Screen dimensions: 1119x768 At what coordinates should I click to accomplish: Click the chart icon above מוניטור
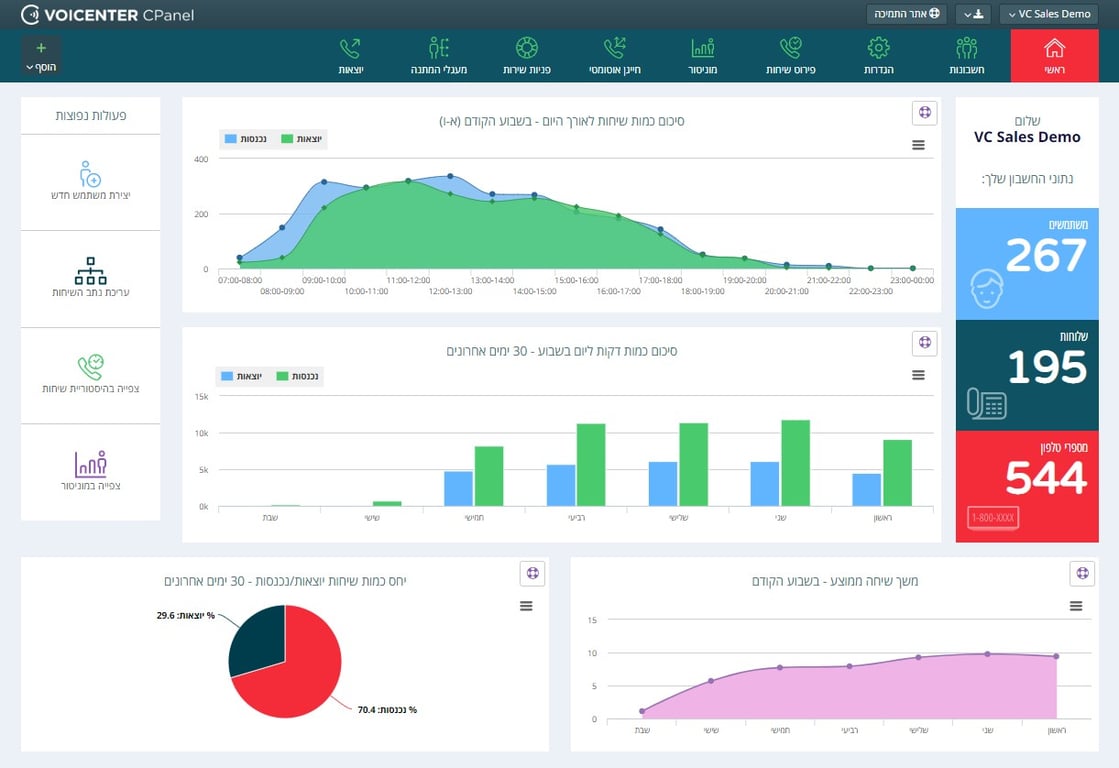click(702, 48)
